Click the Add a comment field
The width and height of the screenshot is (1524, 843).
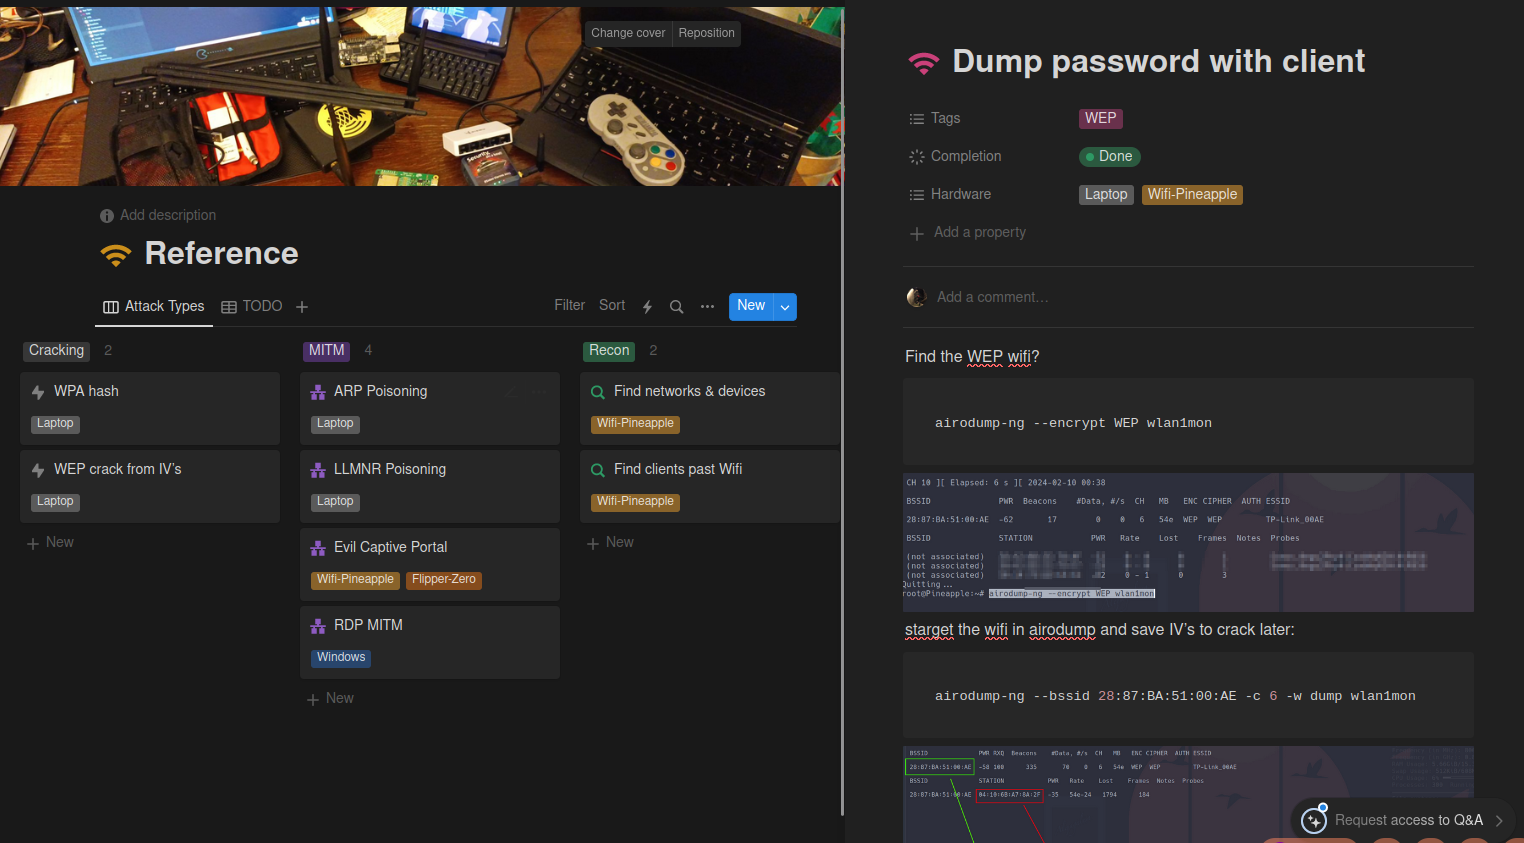(x=992, y=297)
